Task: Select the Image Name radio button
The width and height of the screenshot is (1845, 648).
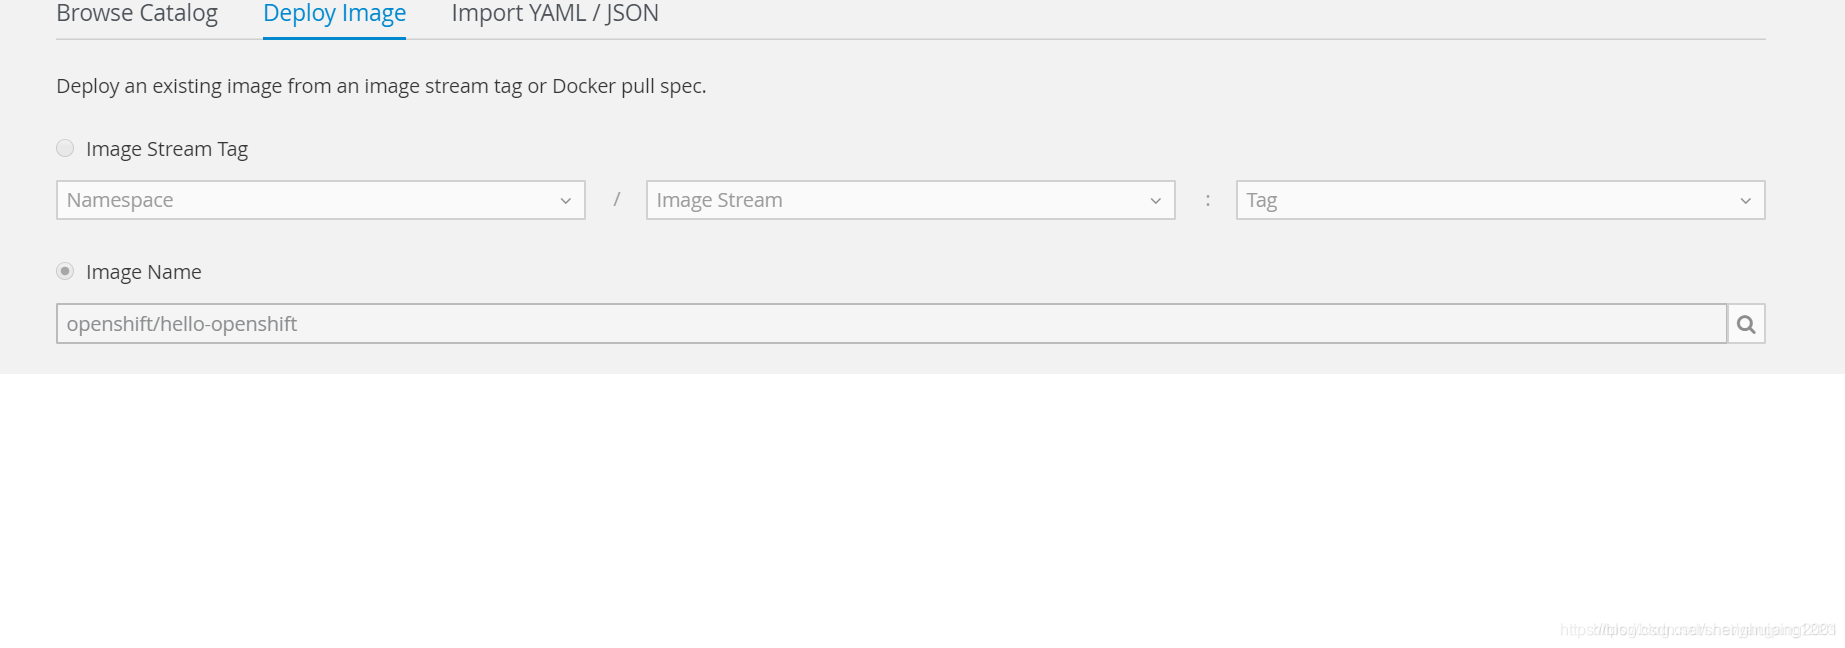Action: (65, 271)
